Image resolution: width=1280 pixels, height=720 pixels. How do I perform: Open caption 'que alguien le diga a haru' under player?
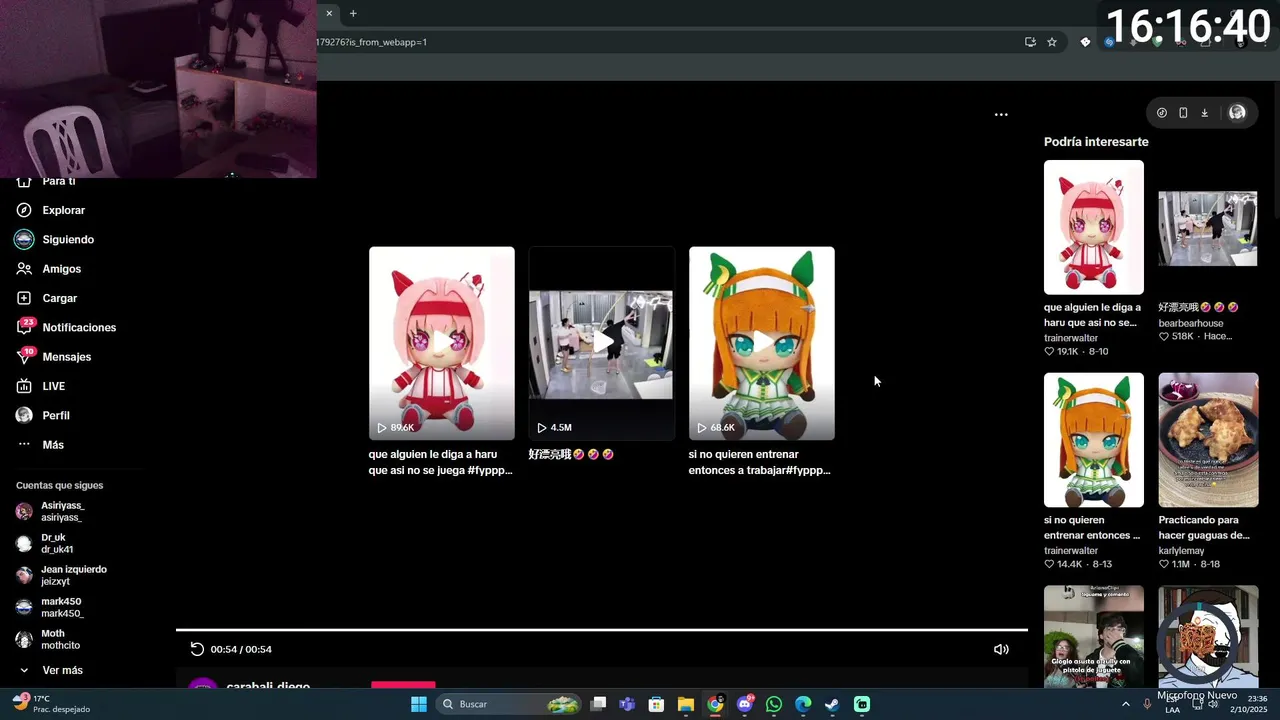pos(440,462)
